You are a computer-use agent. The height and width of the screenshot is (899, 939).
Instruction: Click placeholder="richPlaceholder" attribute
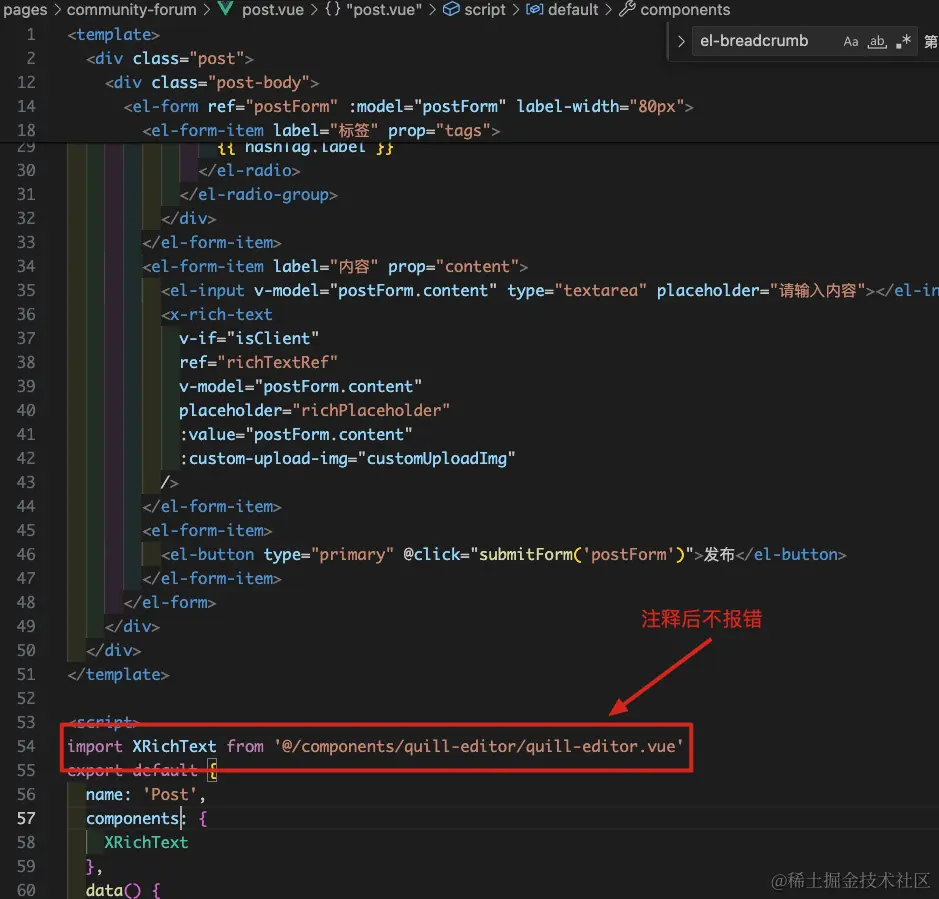[314, 410]
